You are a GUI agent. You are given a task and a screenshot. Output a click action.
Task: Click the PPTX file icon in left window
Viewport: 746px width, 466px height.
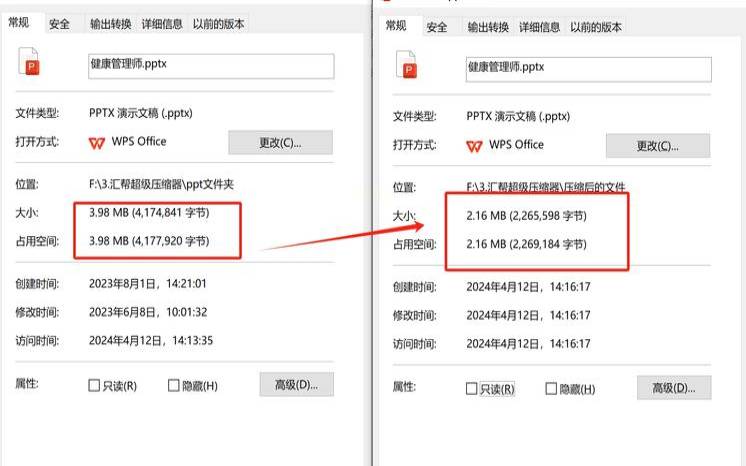click(29, 61)
